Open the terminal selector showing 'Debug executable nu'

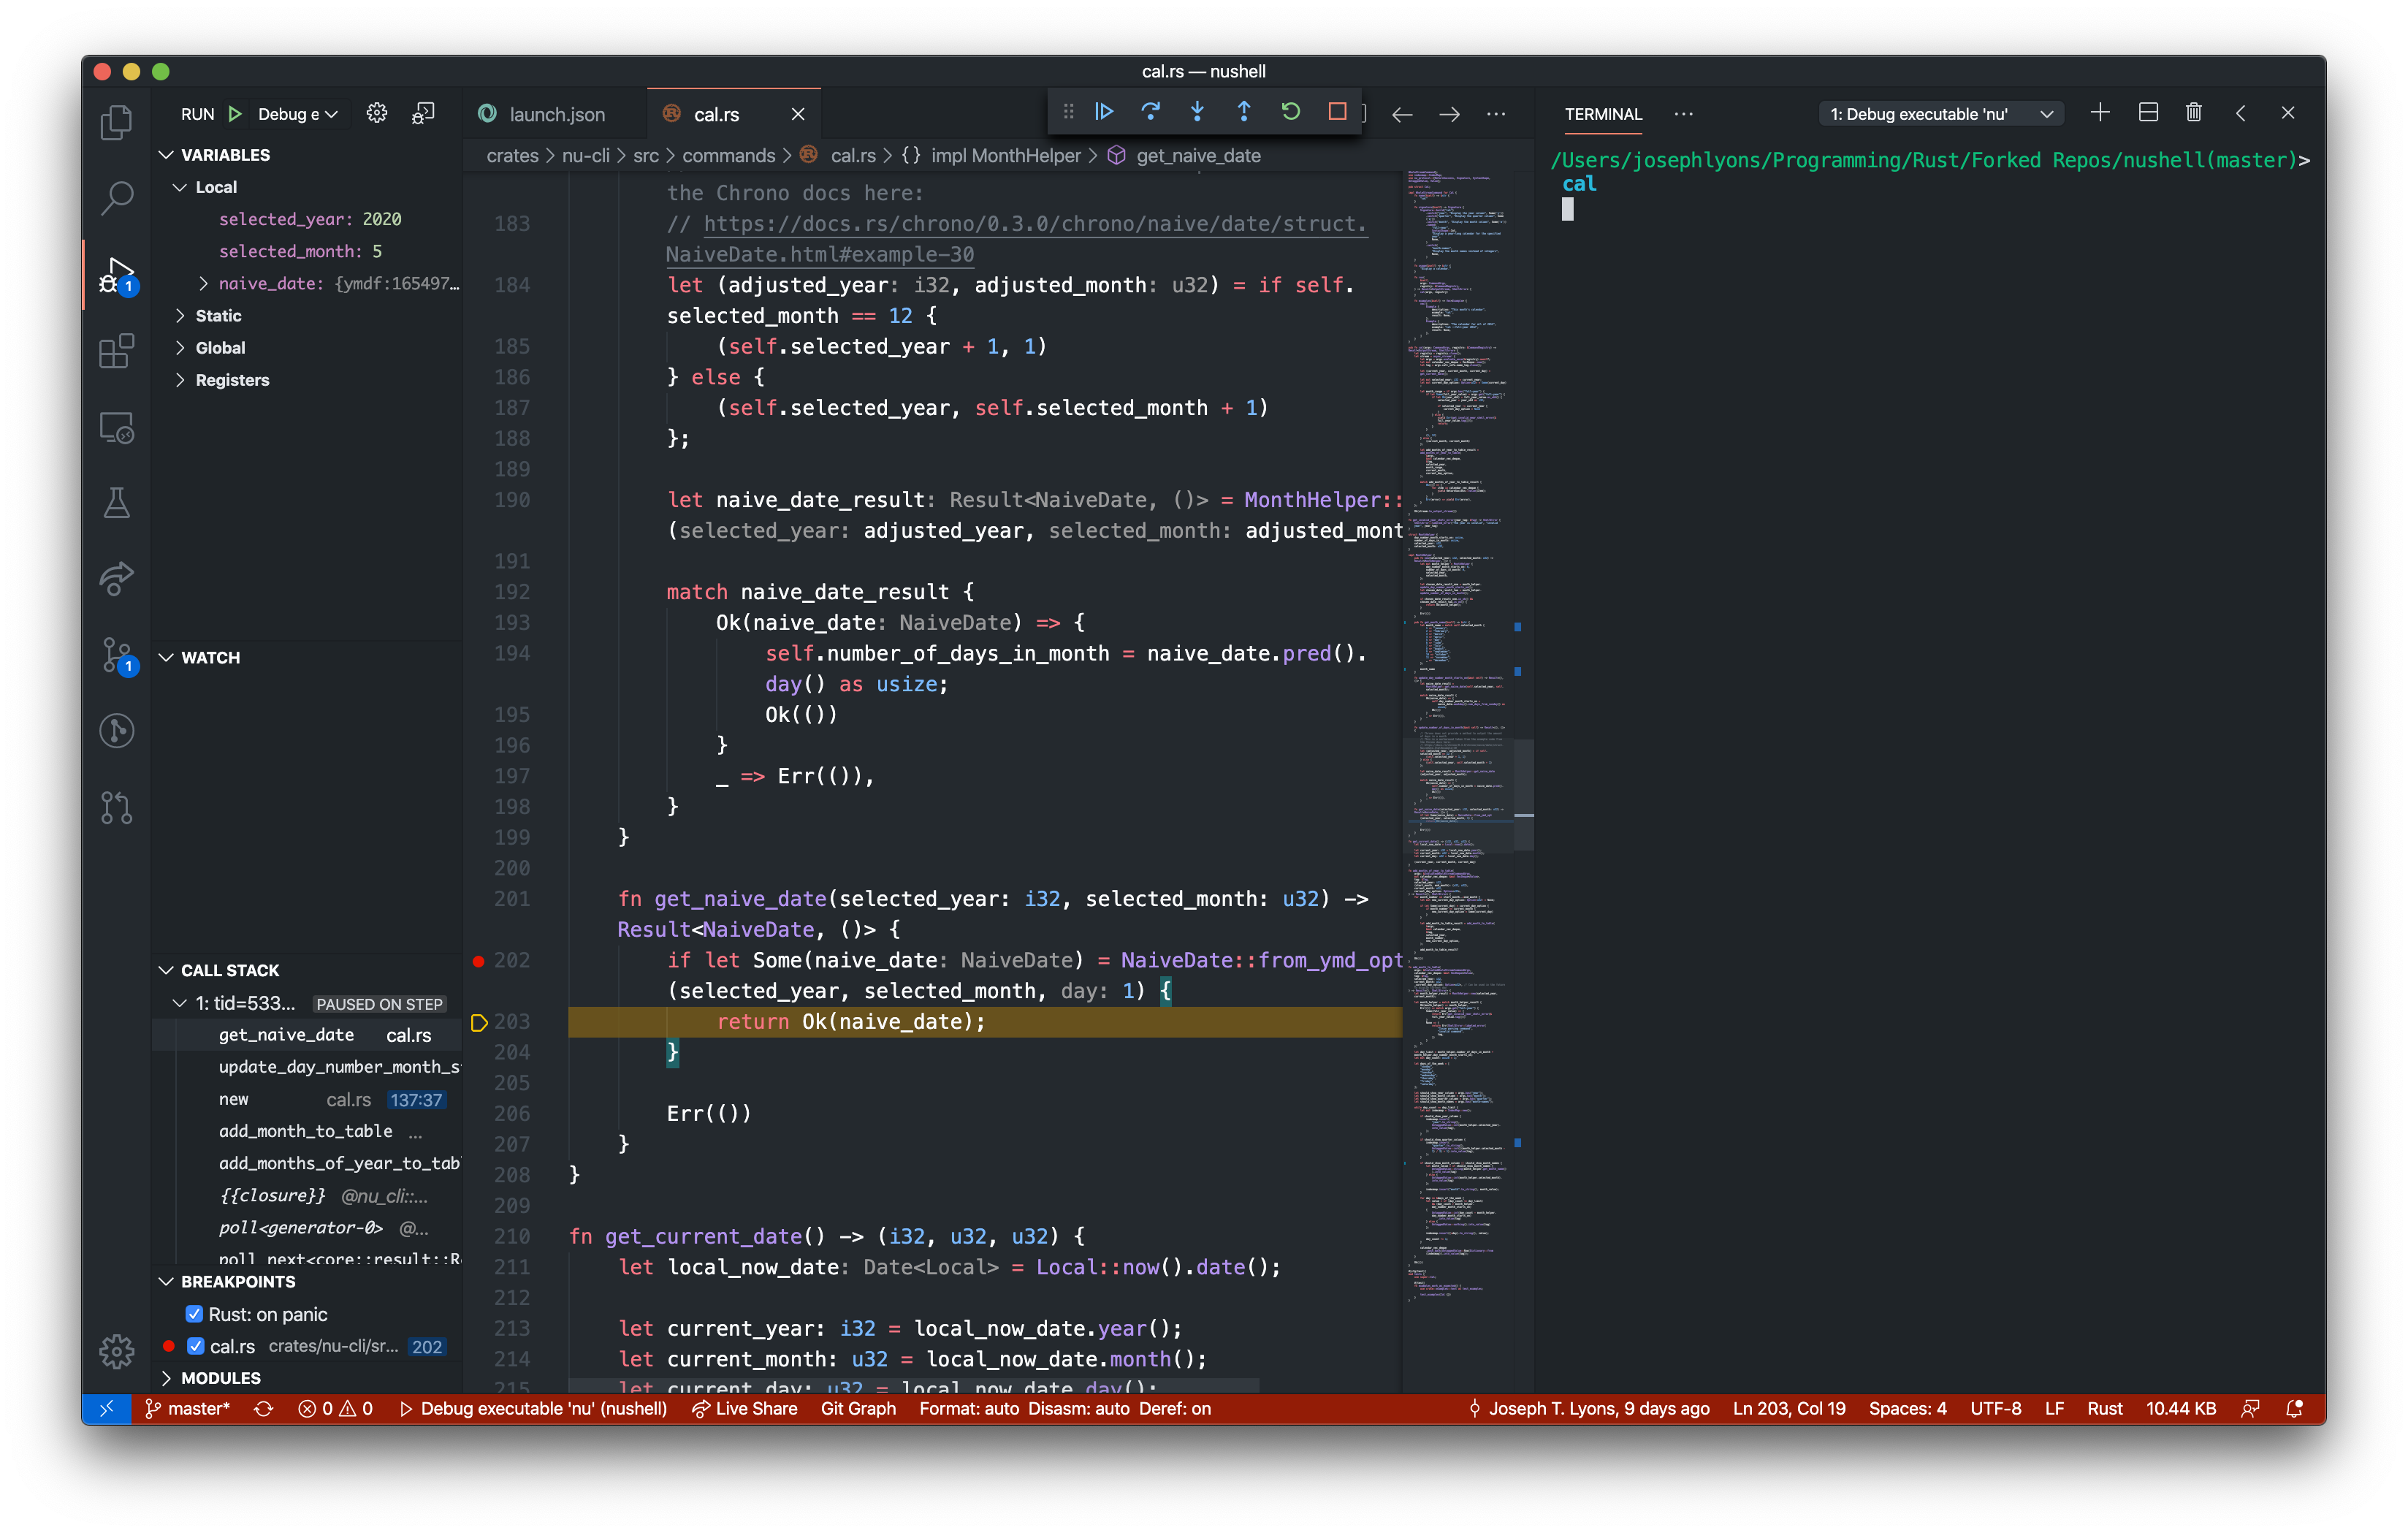(x=1938, y=113)
